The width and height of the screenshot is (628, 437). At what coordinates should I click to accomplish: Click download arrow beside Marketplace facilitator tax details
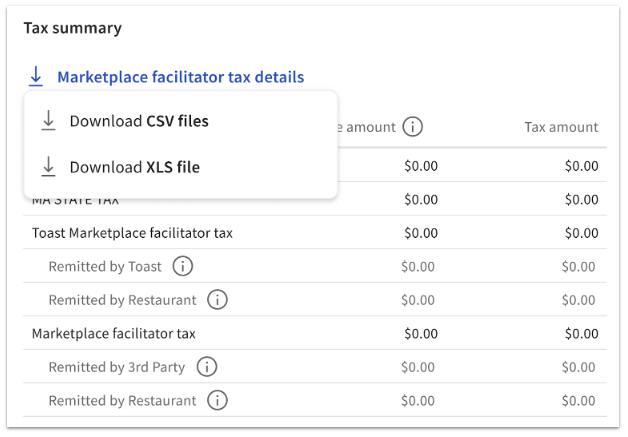pyautogui.click(x=36, y=77)
